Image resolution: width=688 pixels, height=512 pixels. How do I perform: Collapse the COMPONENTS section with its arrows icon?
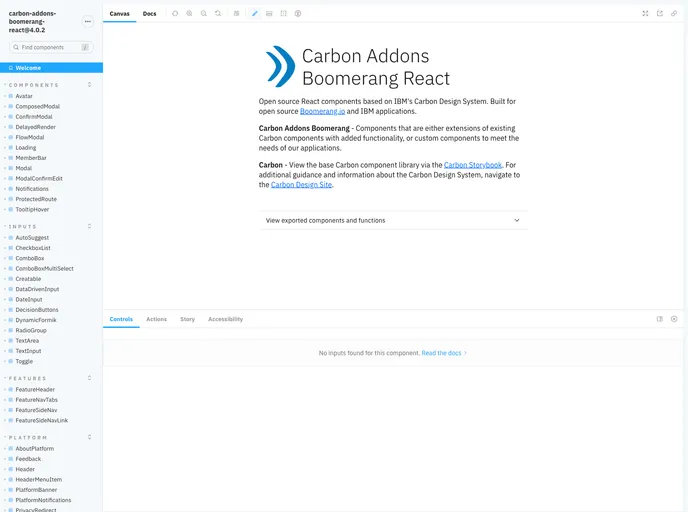90,85
